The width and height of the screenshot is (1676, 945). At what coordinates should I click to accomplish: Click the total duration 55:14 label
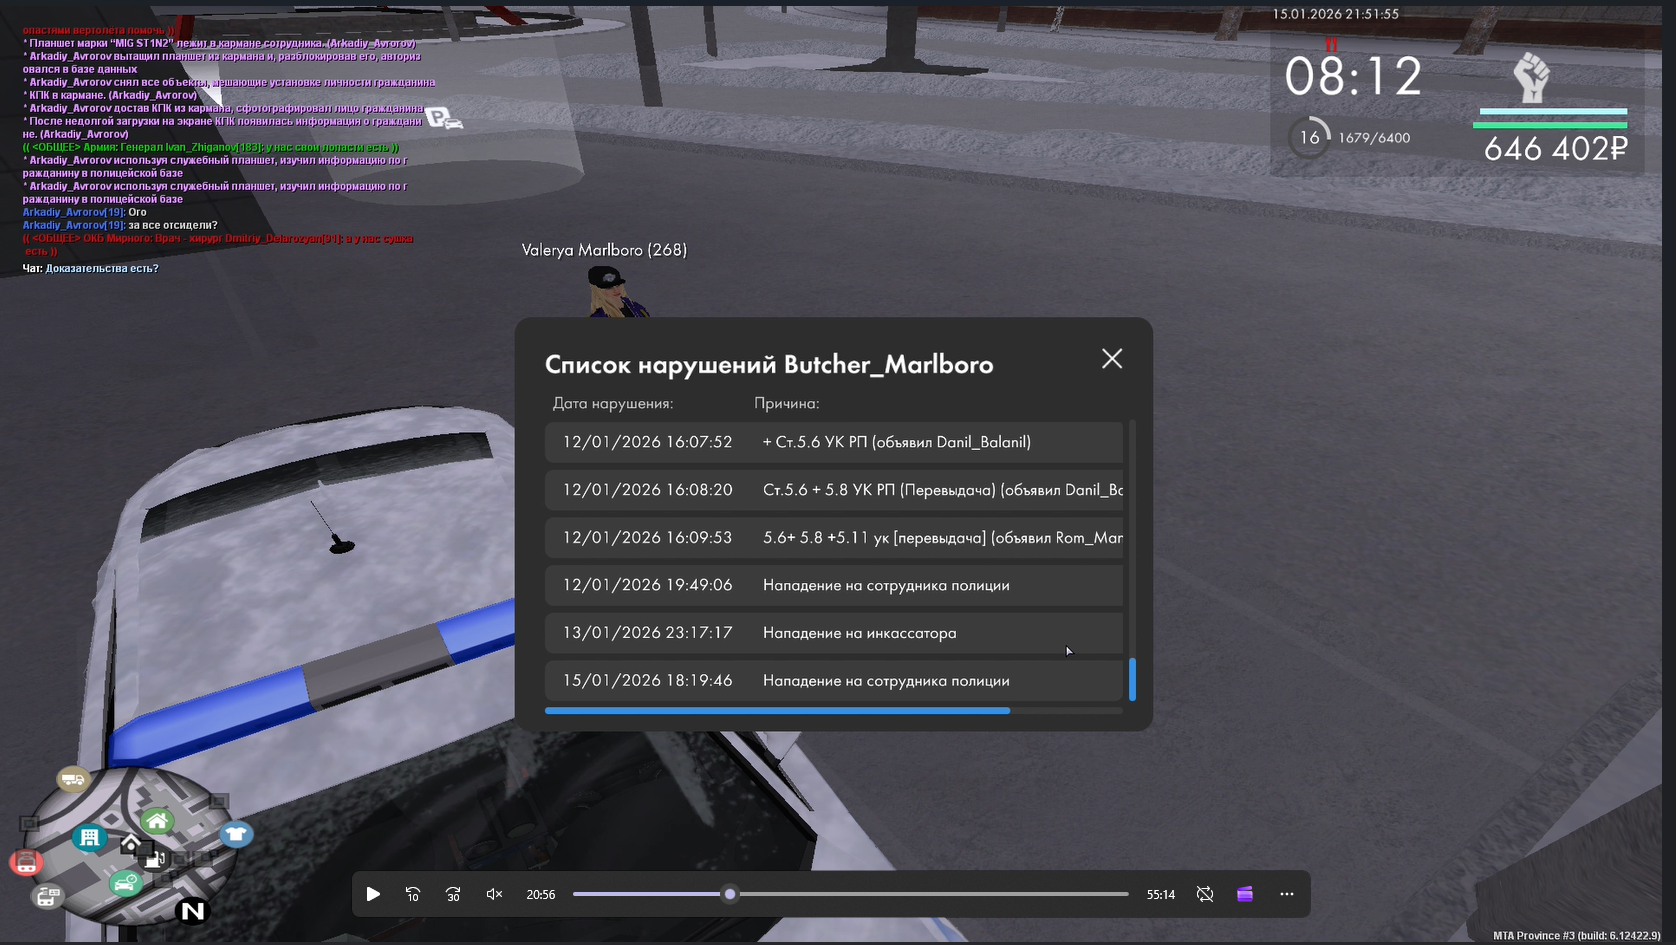point(1161,895)
